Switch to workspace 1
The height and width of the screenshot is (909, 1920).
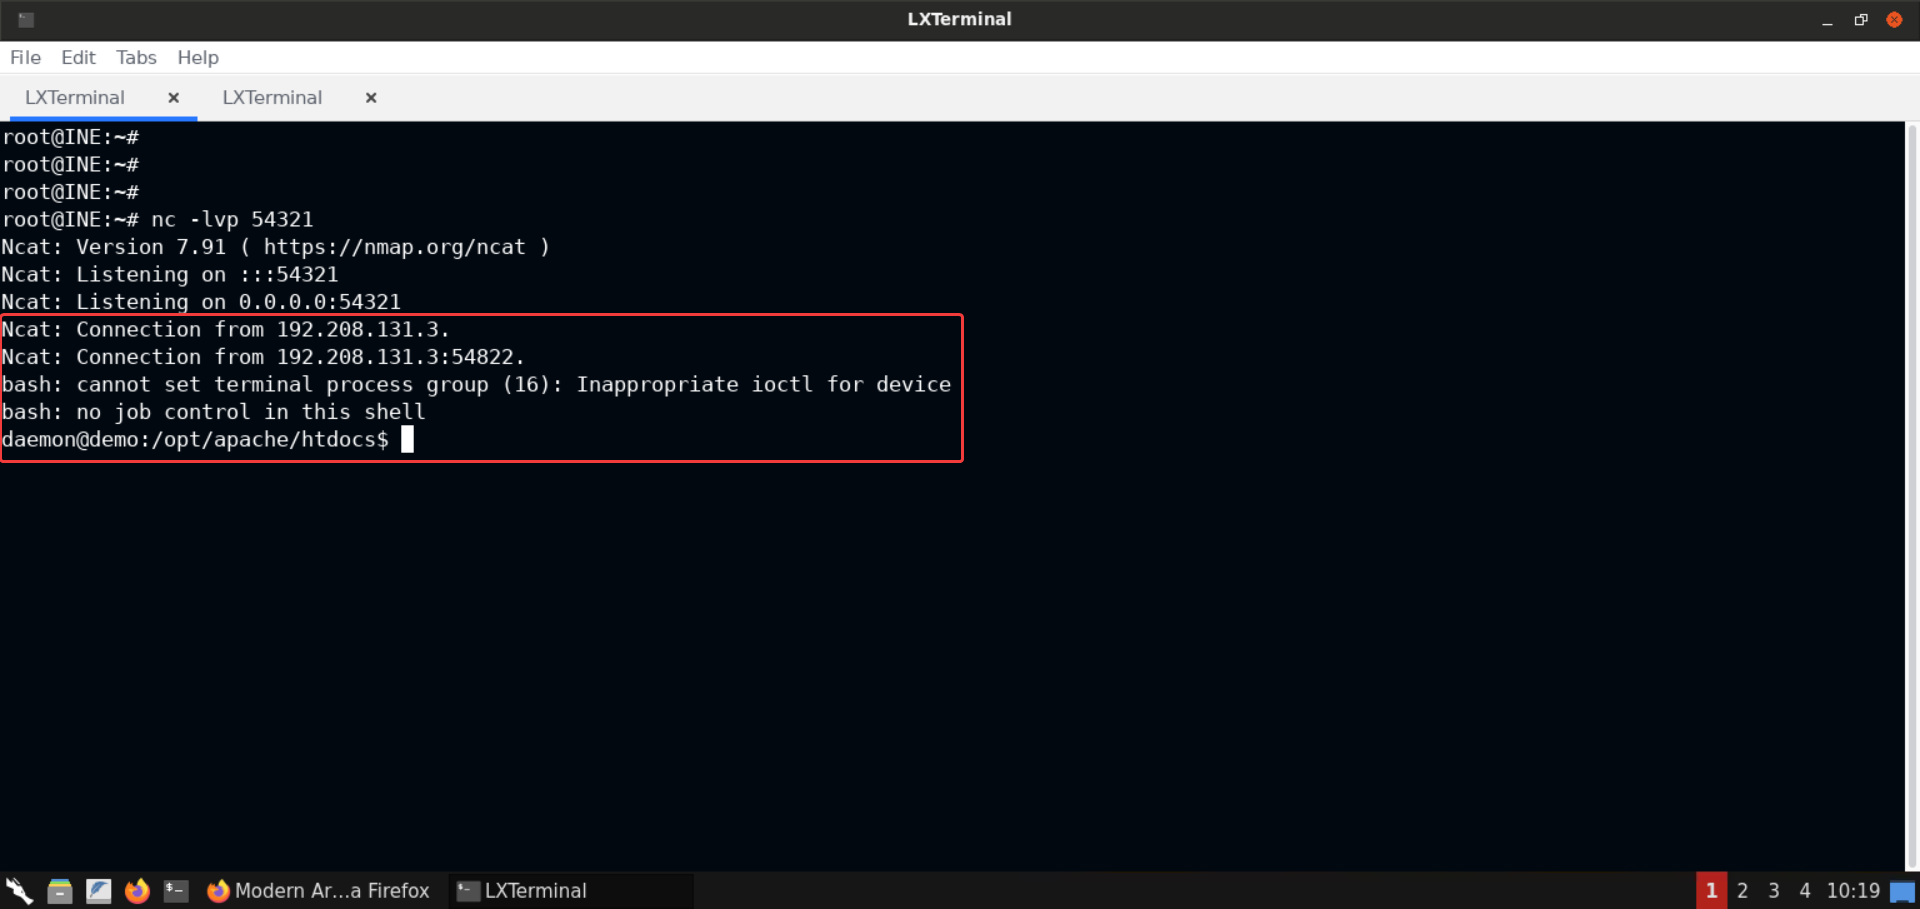pyautogui.click(x=1711, y=890)
